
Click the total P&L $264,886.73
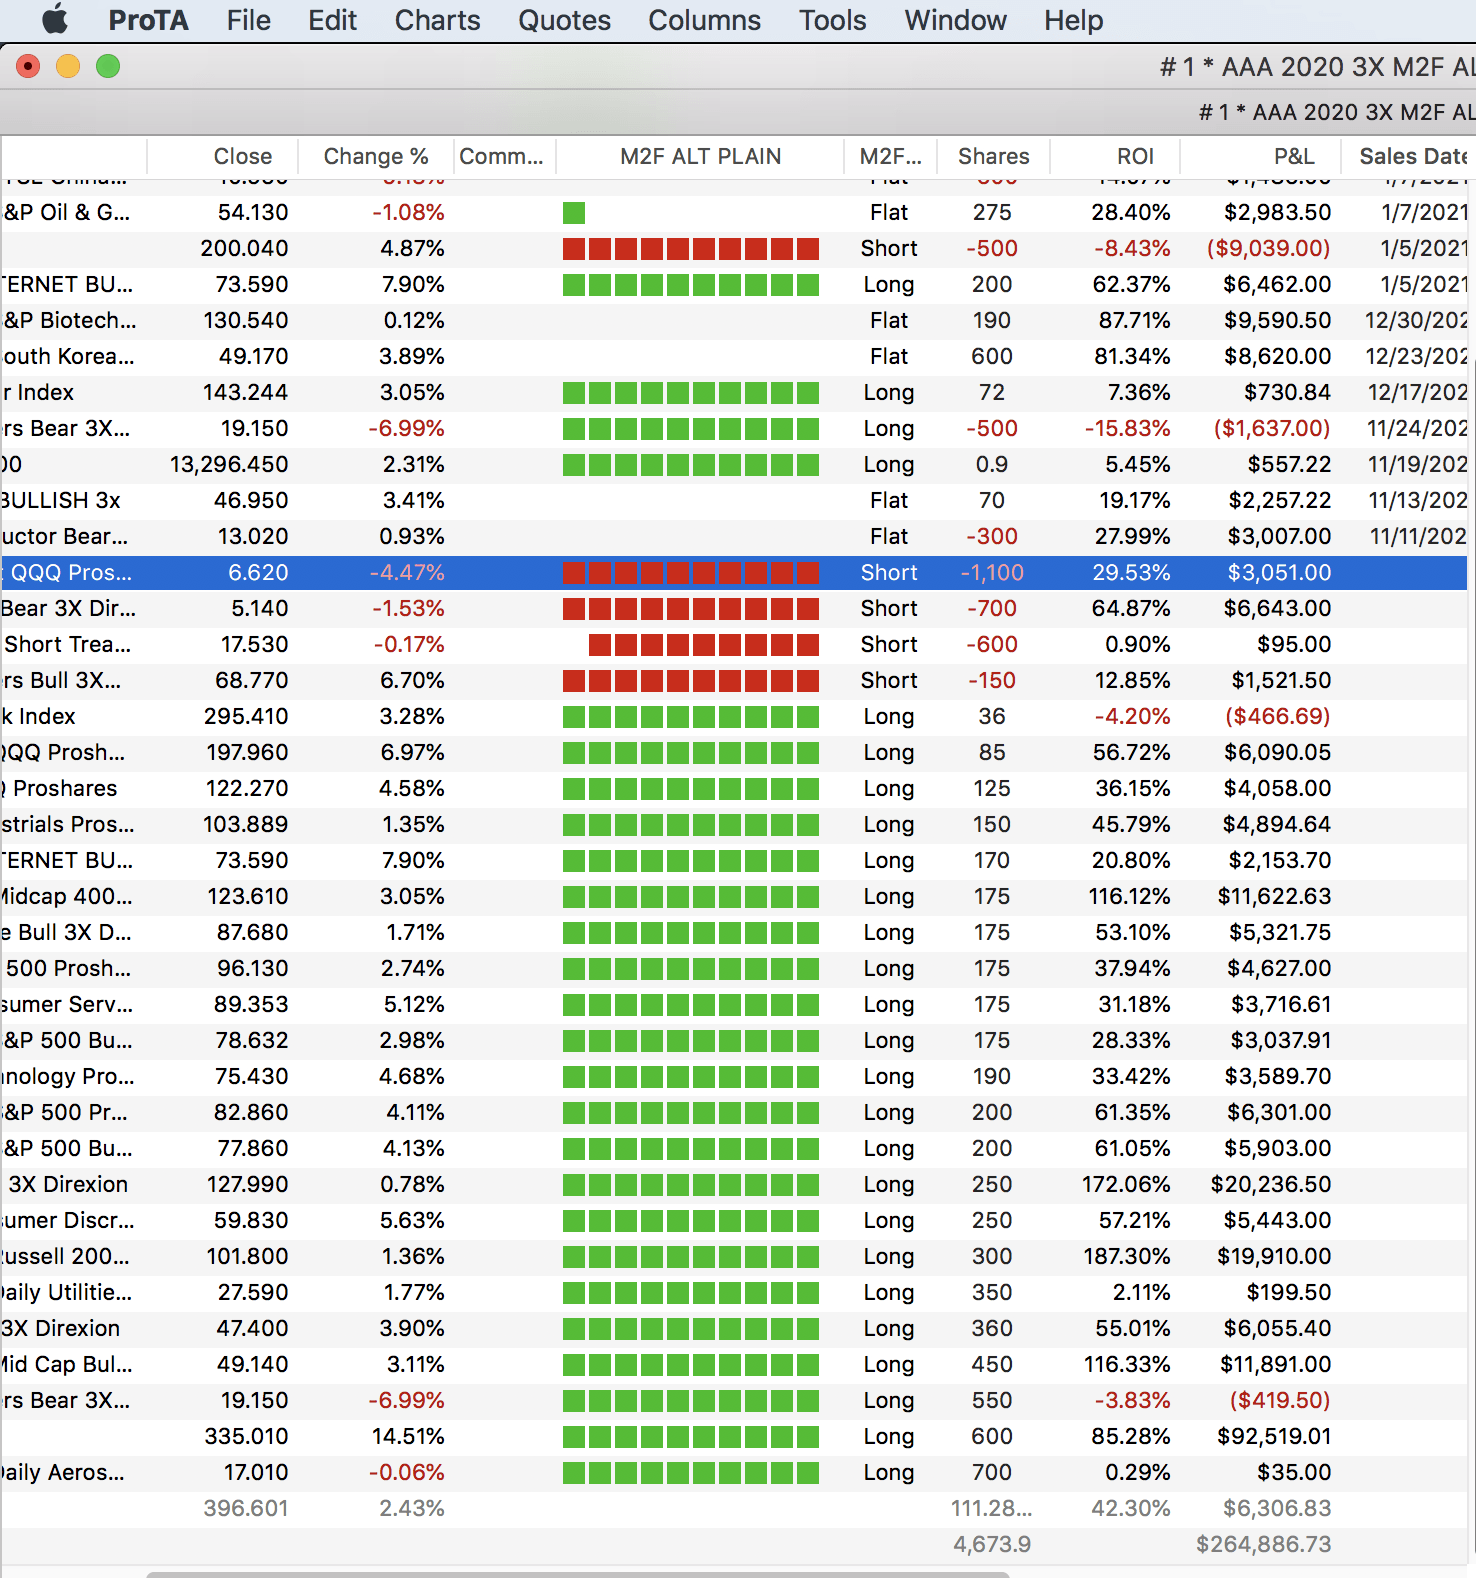point(1264,1545)
